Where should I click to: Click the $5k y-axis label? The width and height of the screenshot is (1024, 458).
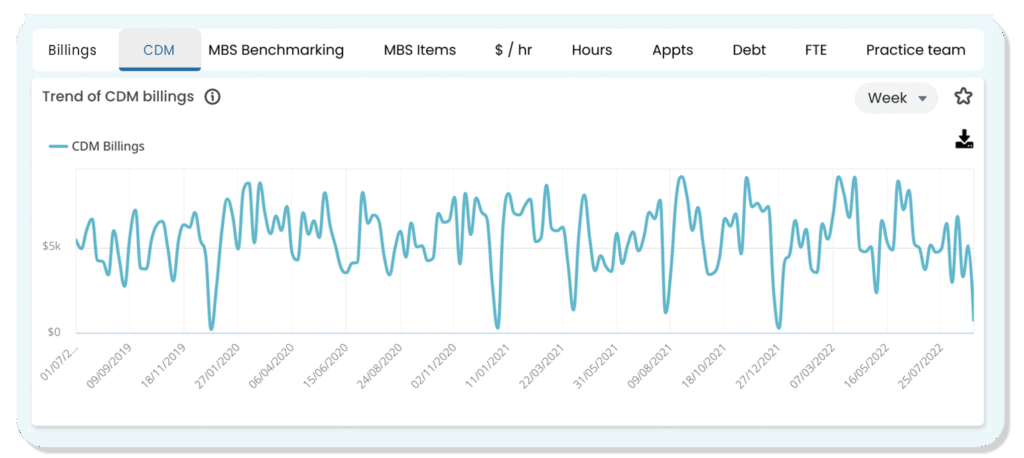click(x=52, y=247)
